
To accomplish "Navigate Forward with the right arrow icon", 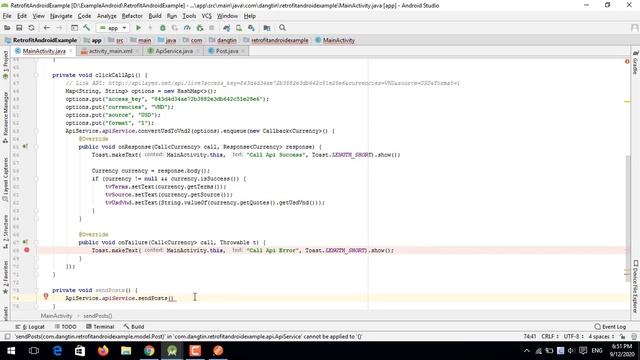I will pyautogui.click(x=59, y=28).
